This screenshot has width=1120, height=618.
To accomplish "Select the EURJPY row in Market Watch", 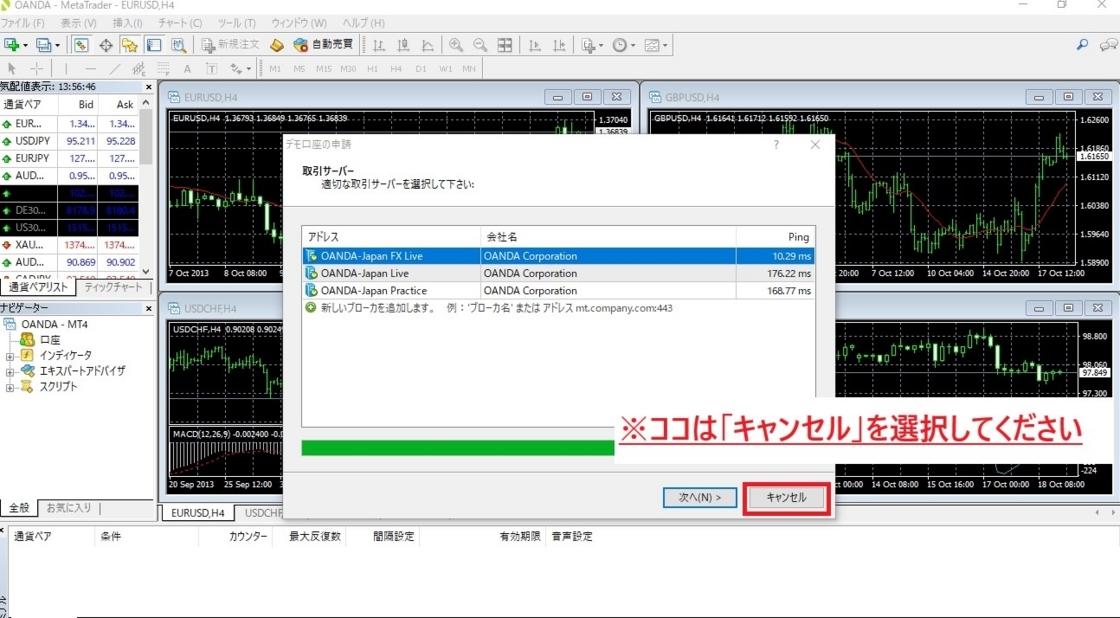I will 69,159.
